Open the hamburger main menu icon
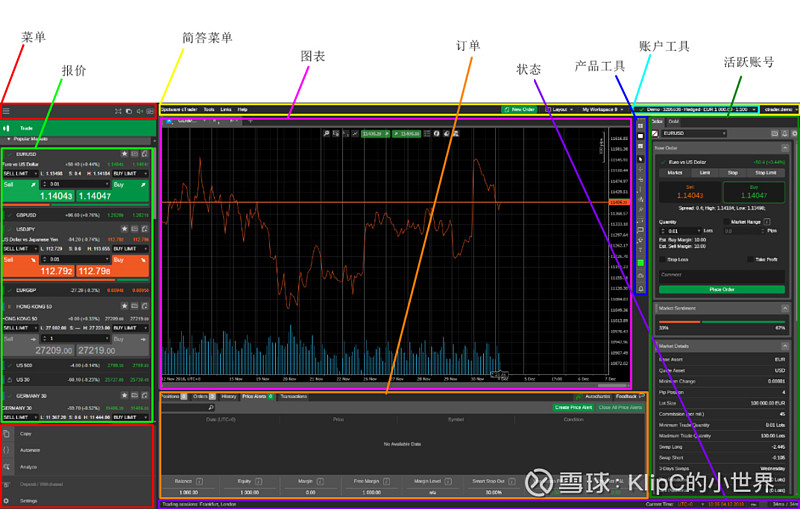 (x=6, y=111)
